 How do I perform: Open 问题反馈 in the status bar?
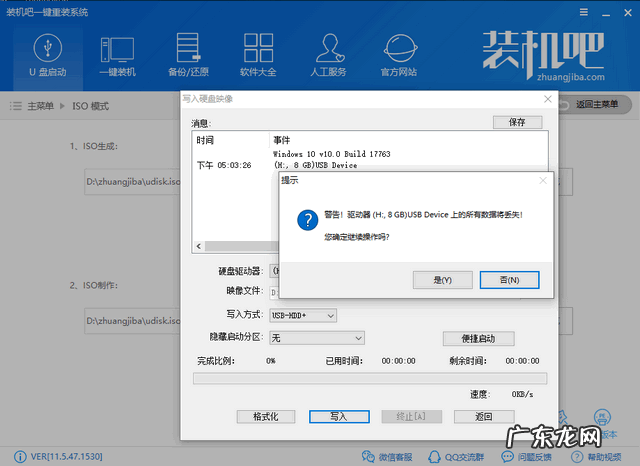[526, 457]
